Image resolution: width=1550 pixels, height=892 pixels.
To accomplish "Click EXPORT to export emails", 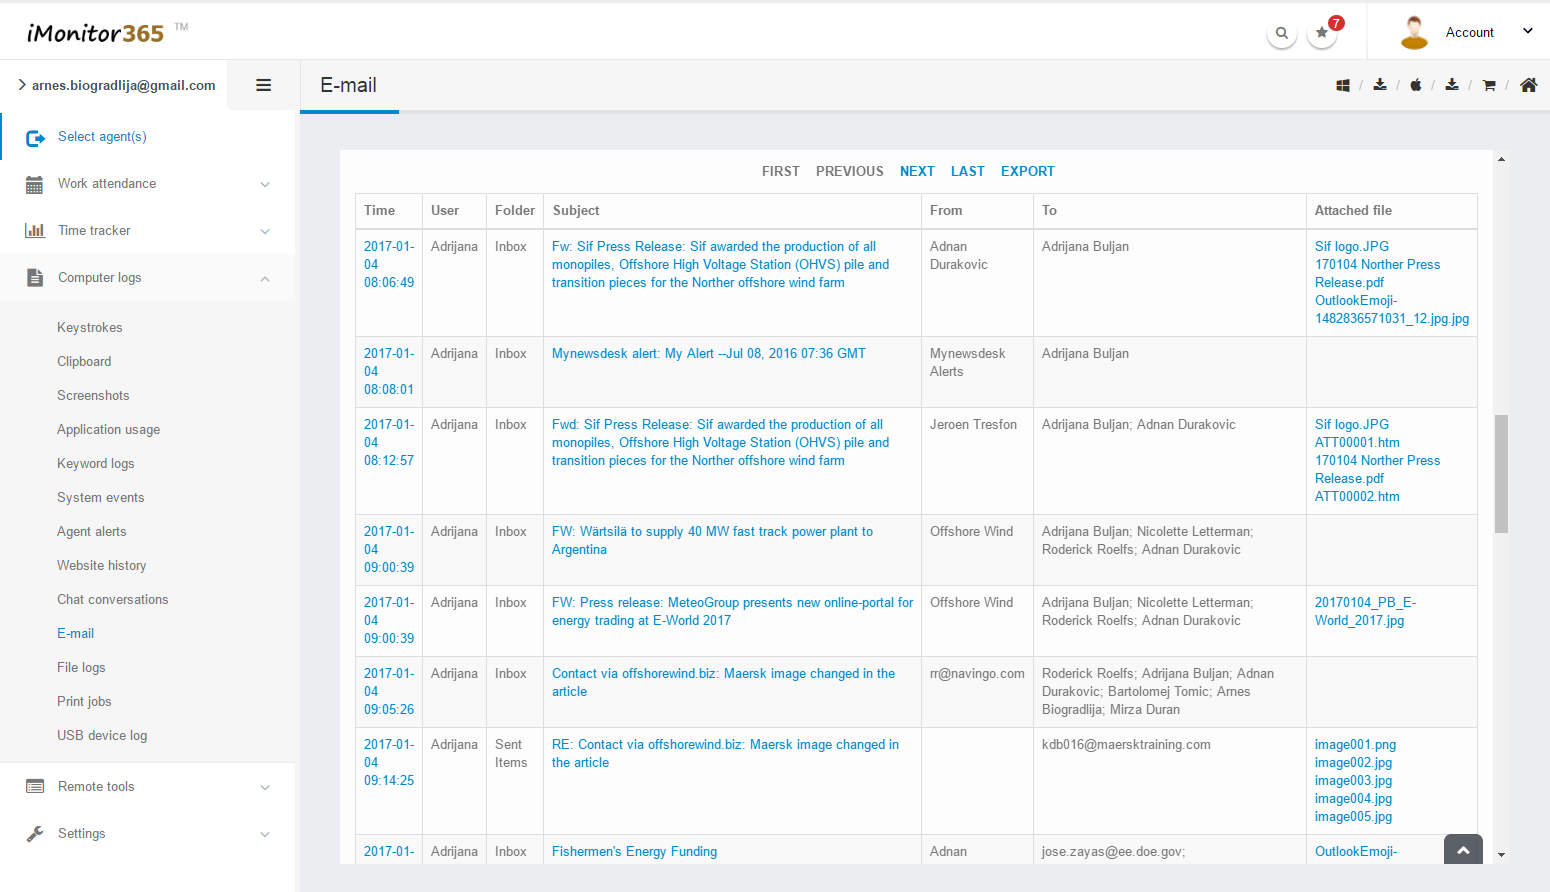I will click(x=1027, y=172).
